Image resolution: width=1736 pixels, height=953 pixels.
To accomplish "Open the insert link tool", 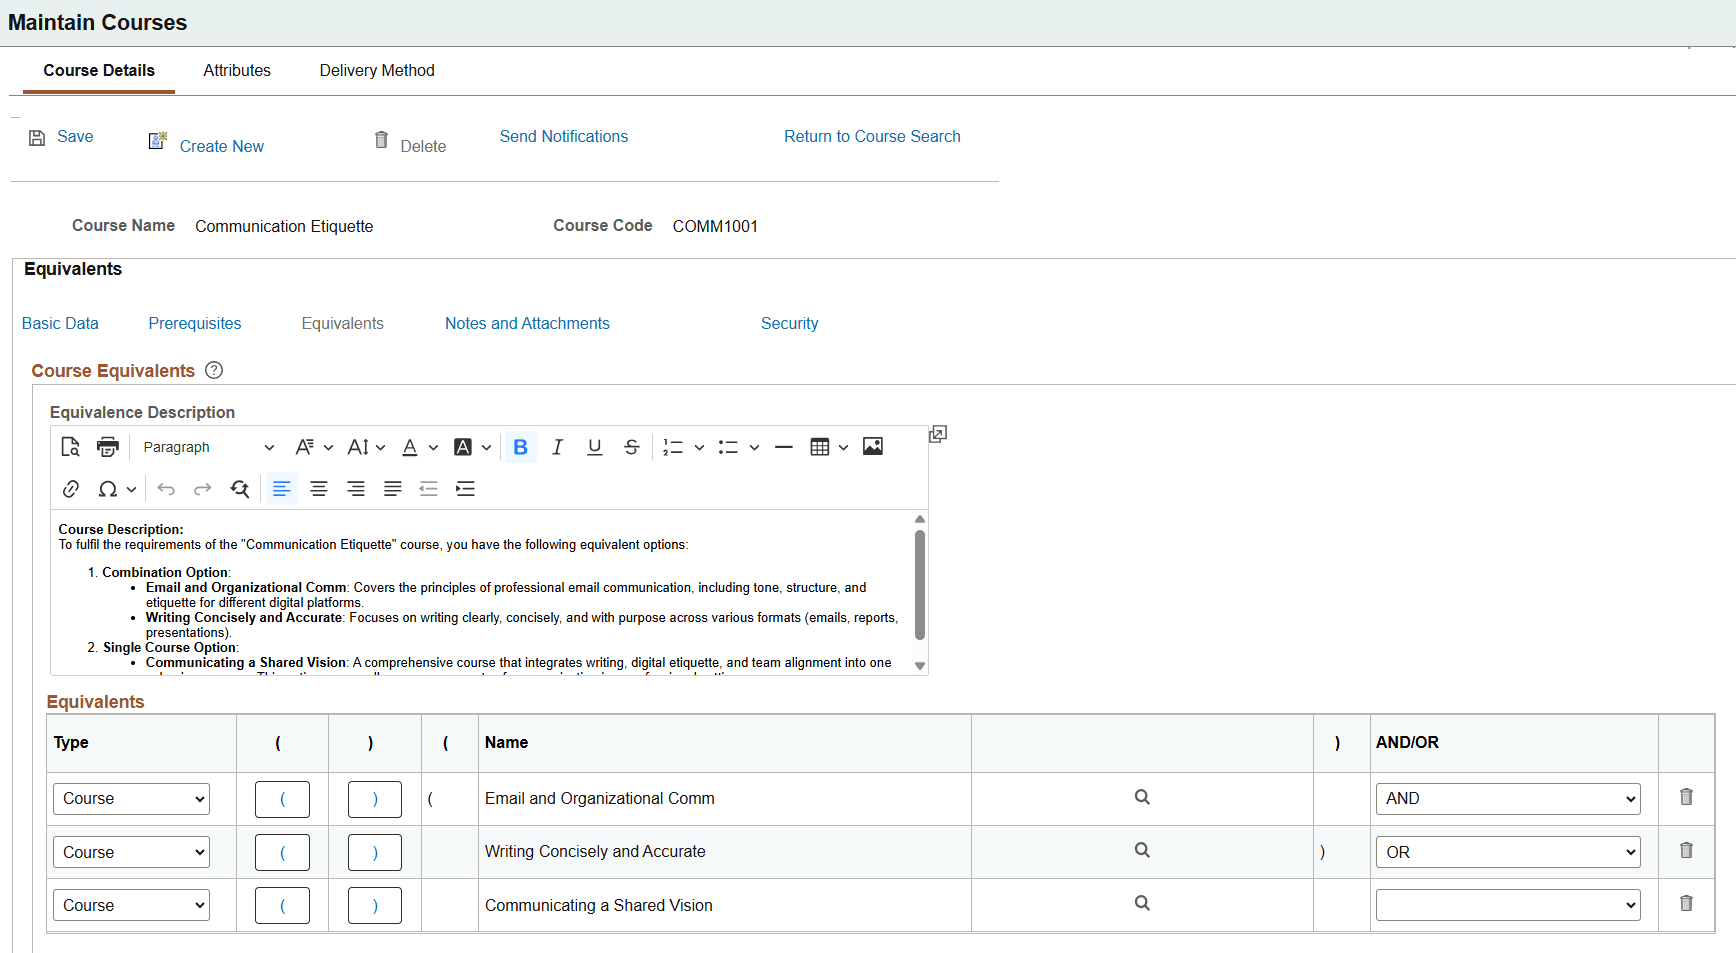I will pos(70,489).
